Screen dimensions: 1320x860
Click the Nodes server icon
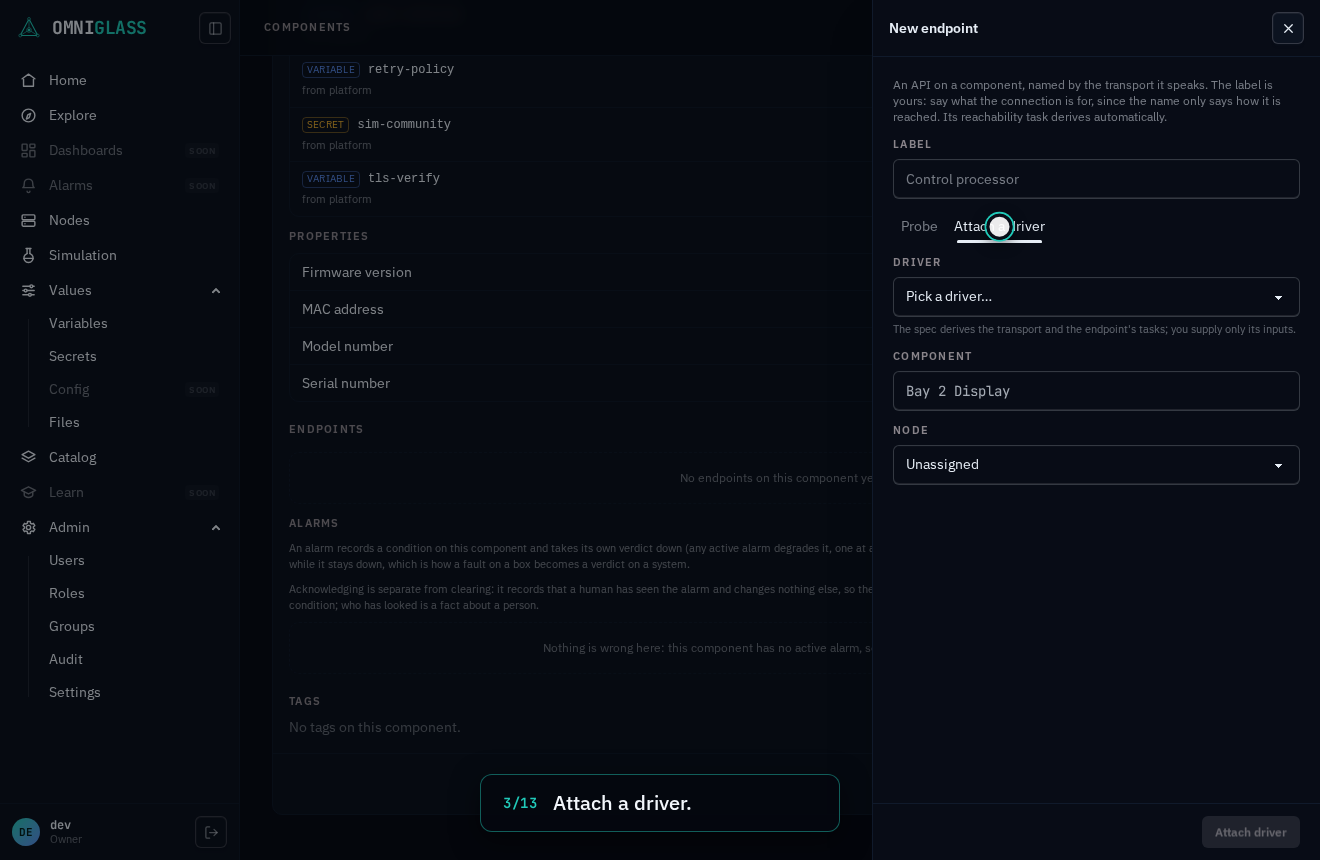click(x=29, y=220)
